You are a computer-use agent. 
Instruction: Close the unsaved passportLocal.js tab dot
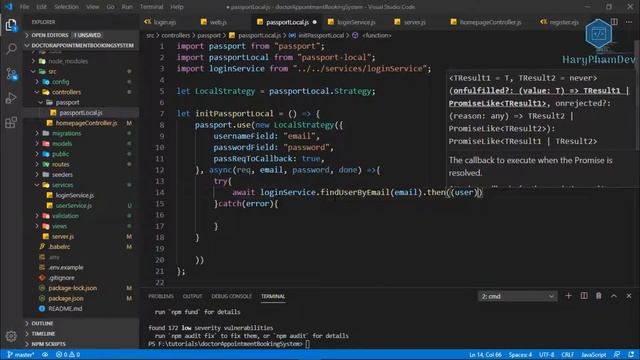point(315,22)
